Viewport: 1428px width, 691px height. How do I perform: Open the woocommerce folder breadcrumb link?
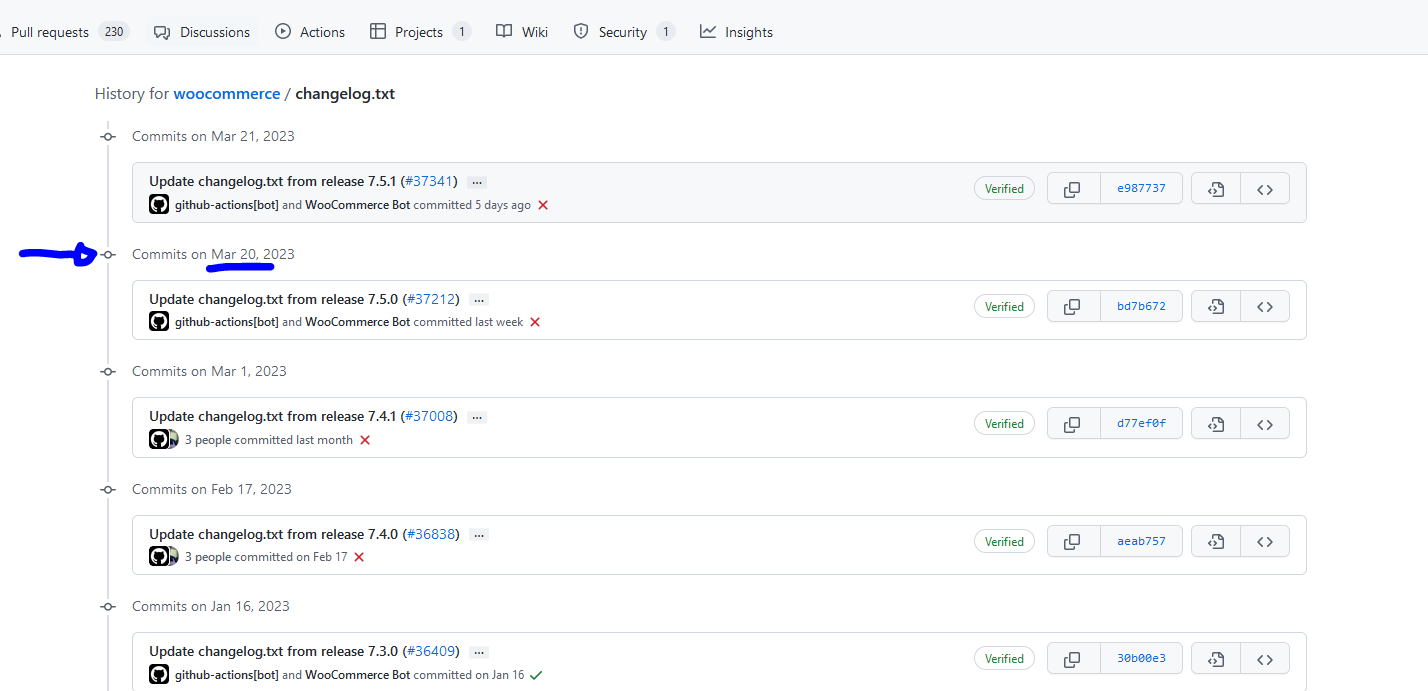(226, 93)
